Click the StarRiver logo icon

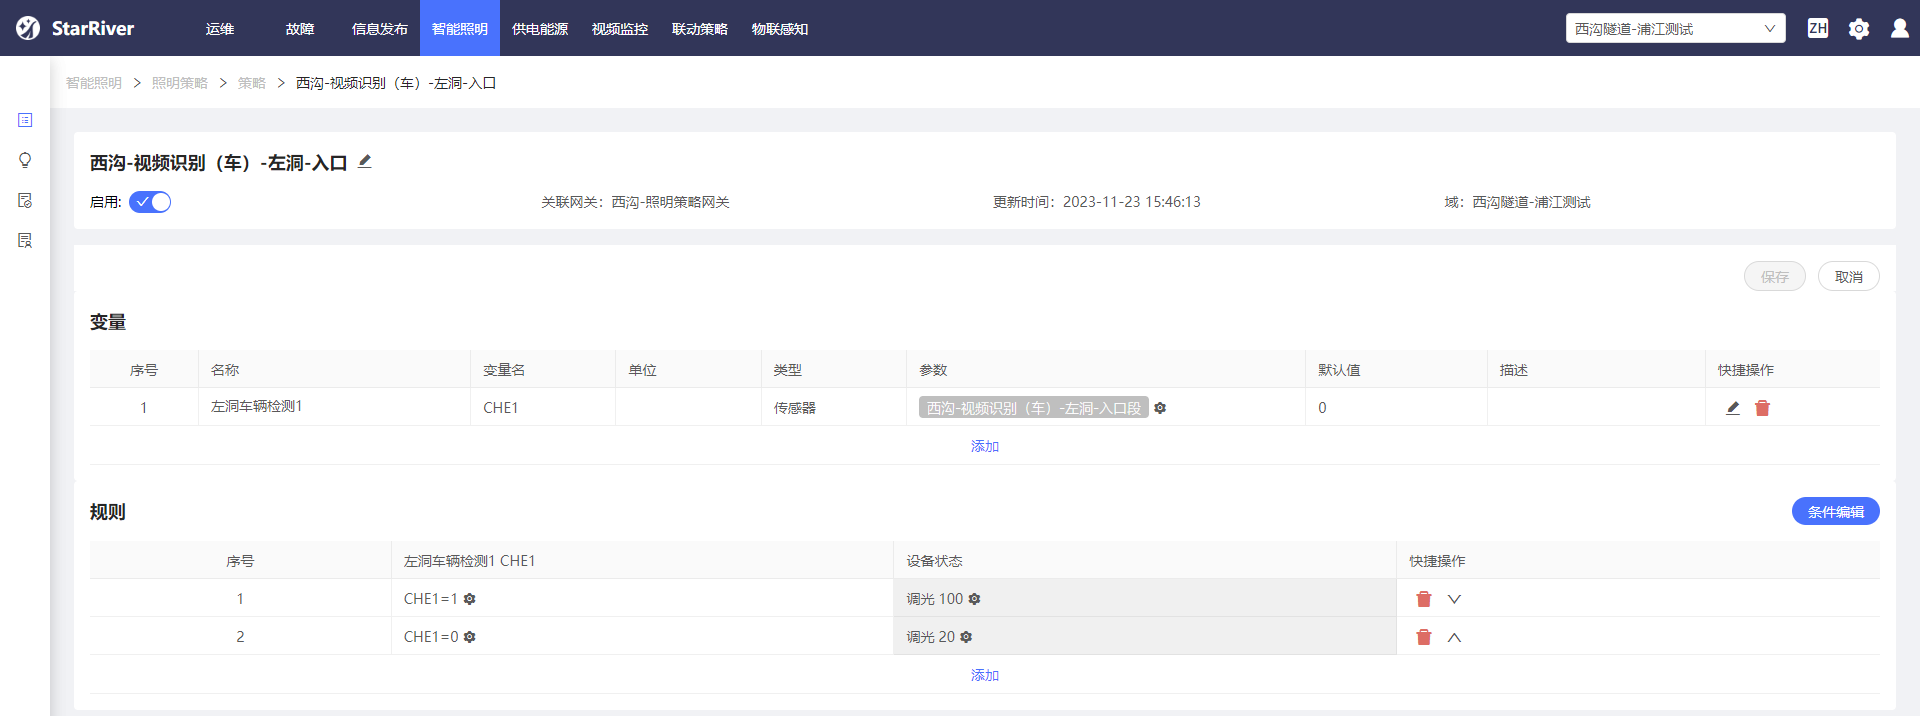point(28,28)
